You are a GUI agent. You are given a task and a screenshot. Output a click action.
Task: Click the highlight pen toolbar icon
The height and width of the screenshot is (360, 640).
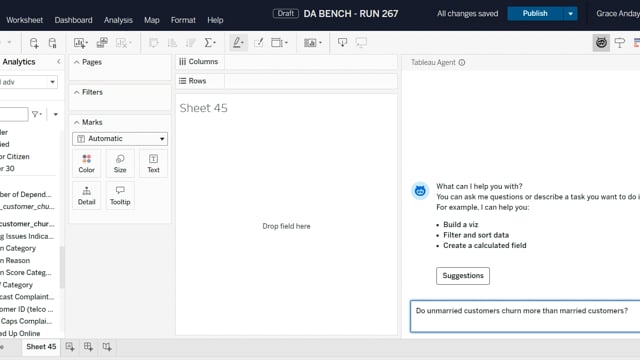238,43
